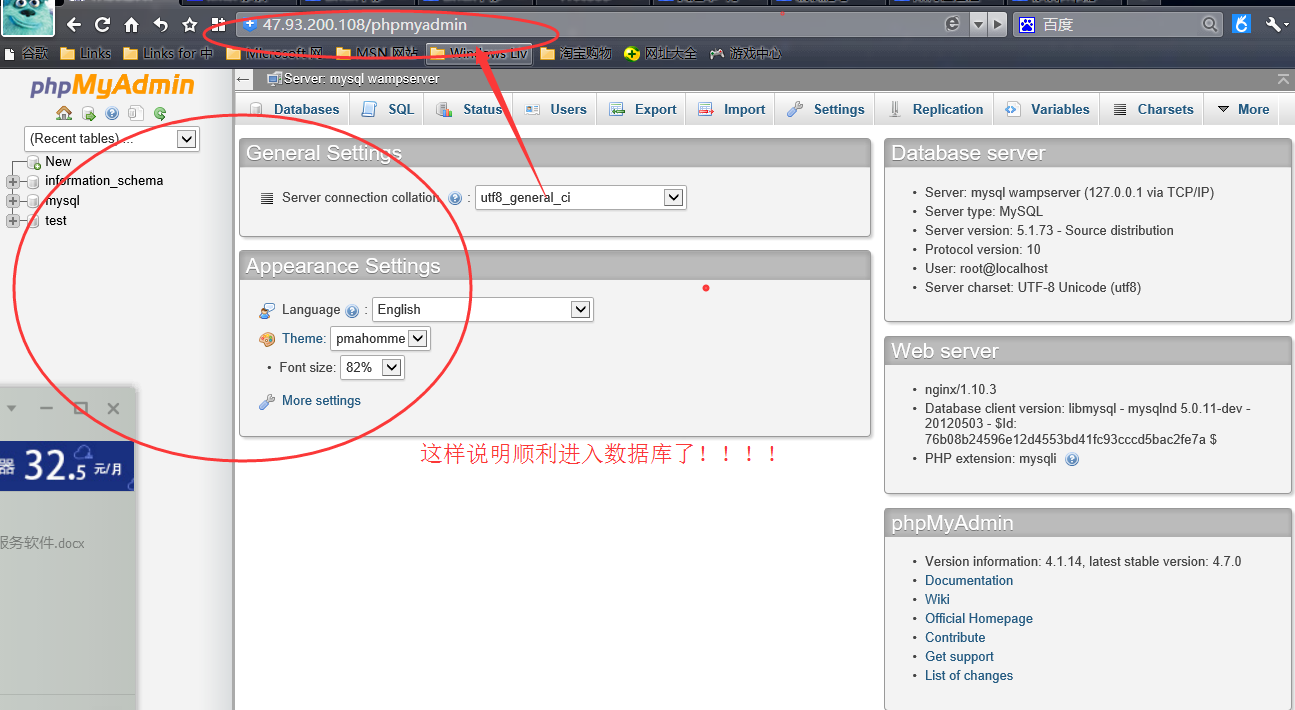Click the blue flame icon beside search box

pyautogui.click(x=1242, y=25)
